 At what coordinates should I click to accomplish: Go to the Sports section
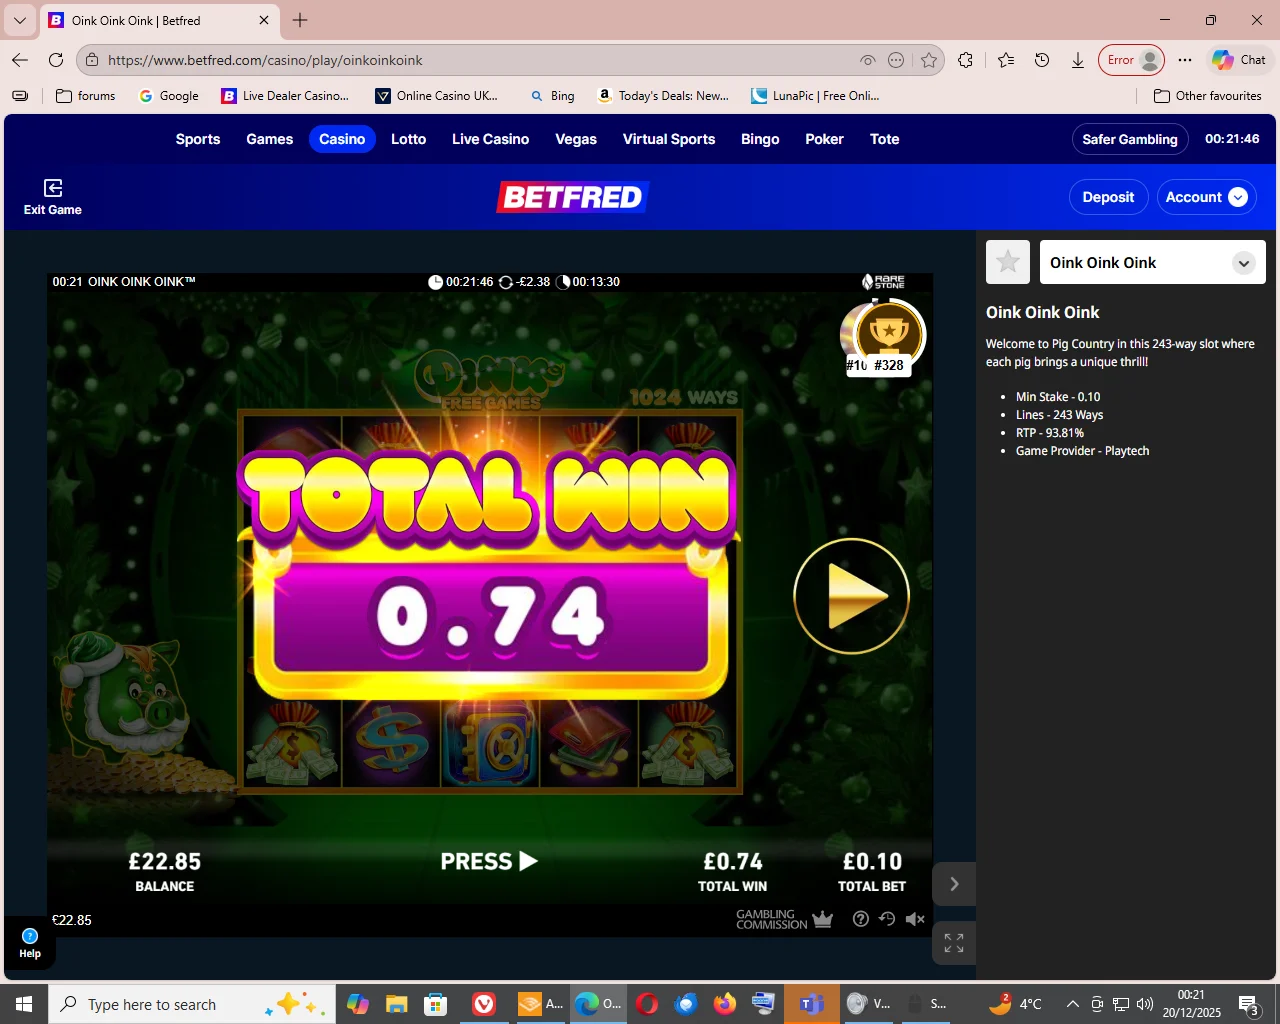198,139
